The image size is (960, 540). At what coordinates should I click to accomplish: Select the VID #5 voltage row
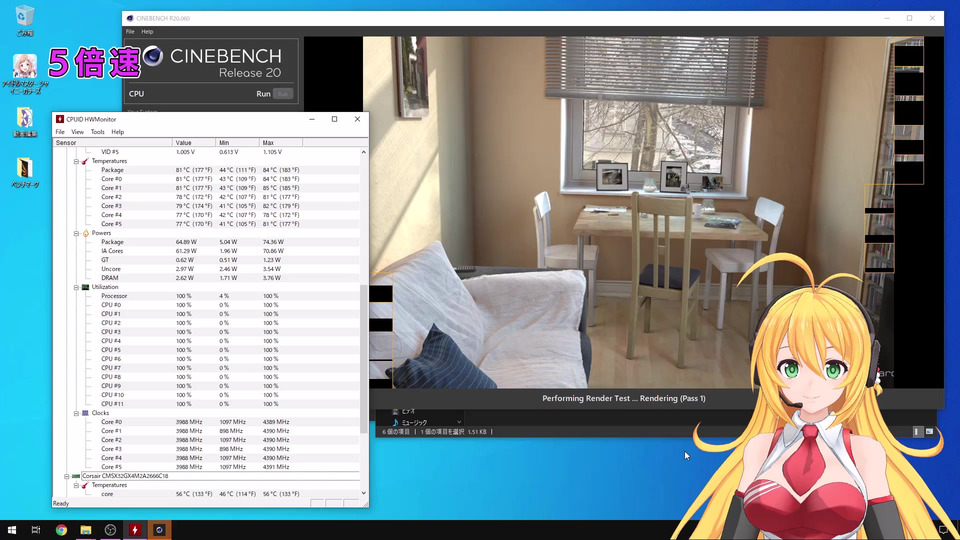coord(206,152)
